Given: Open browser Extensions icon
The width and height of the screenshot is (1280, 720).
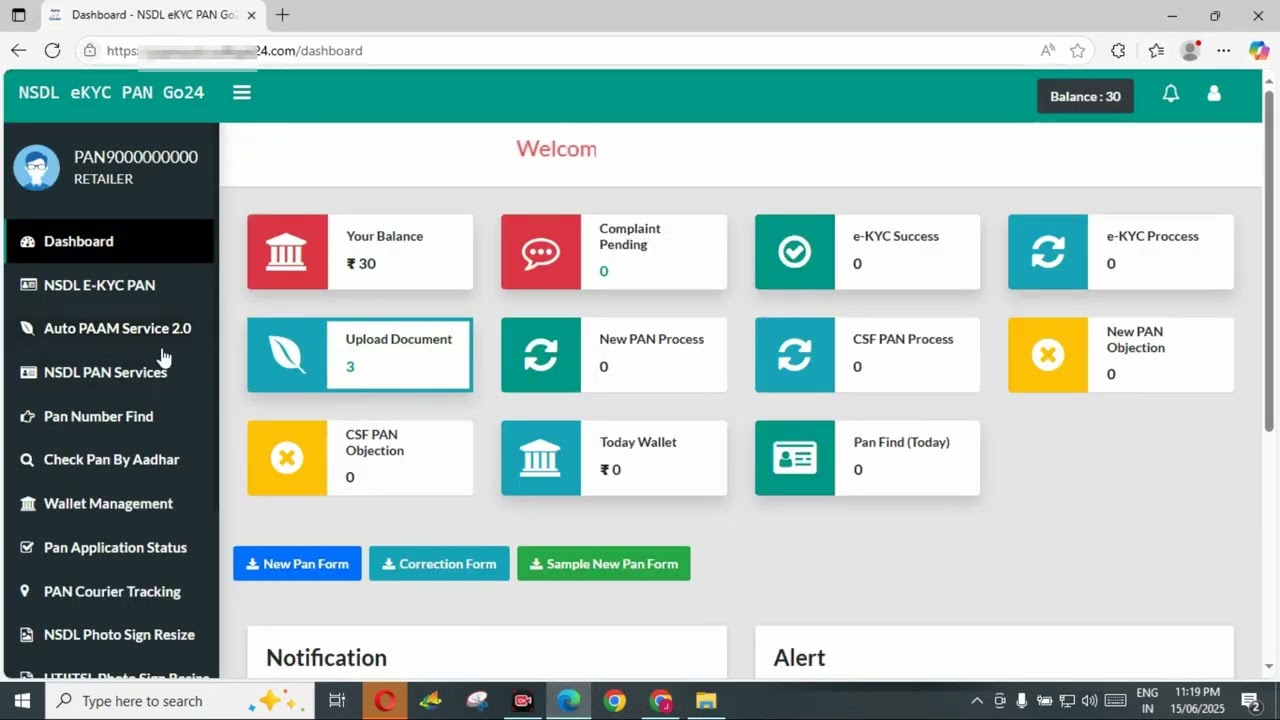Looking at the screenshot, I should (x=1118, y=51).
